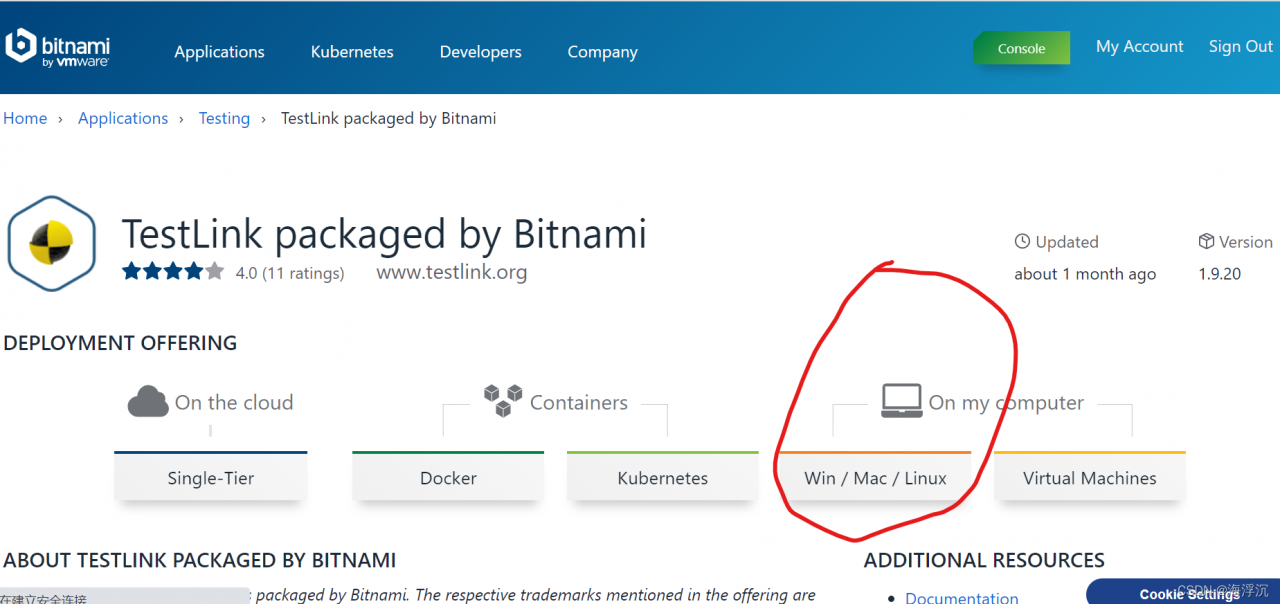This screenshot has height=604, width=1280.
Task: Click the 'On my computer' label
Action: 1006,403
